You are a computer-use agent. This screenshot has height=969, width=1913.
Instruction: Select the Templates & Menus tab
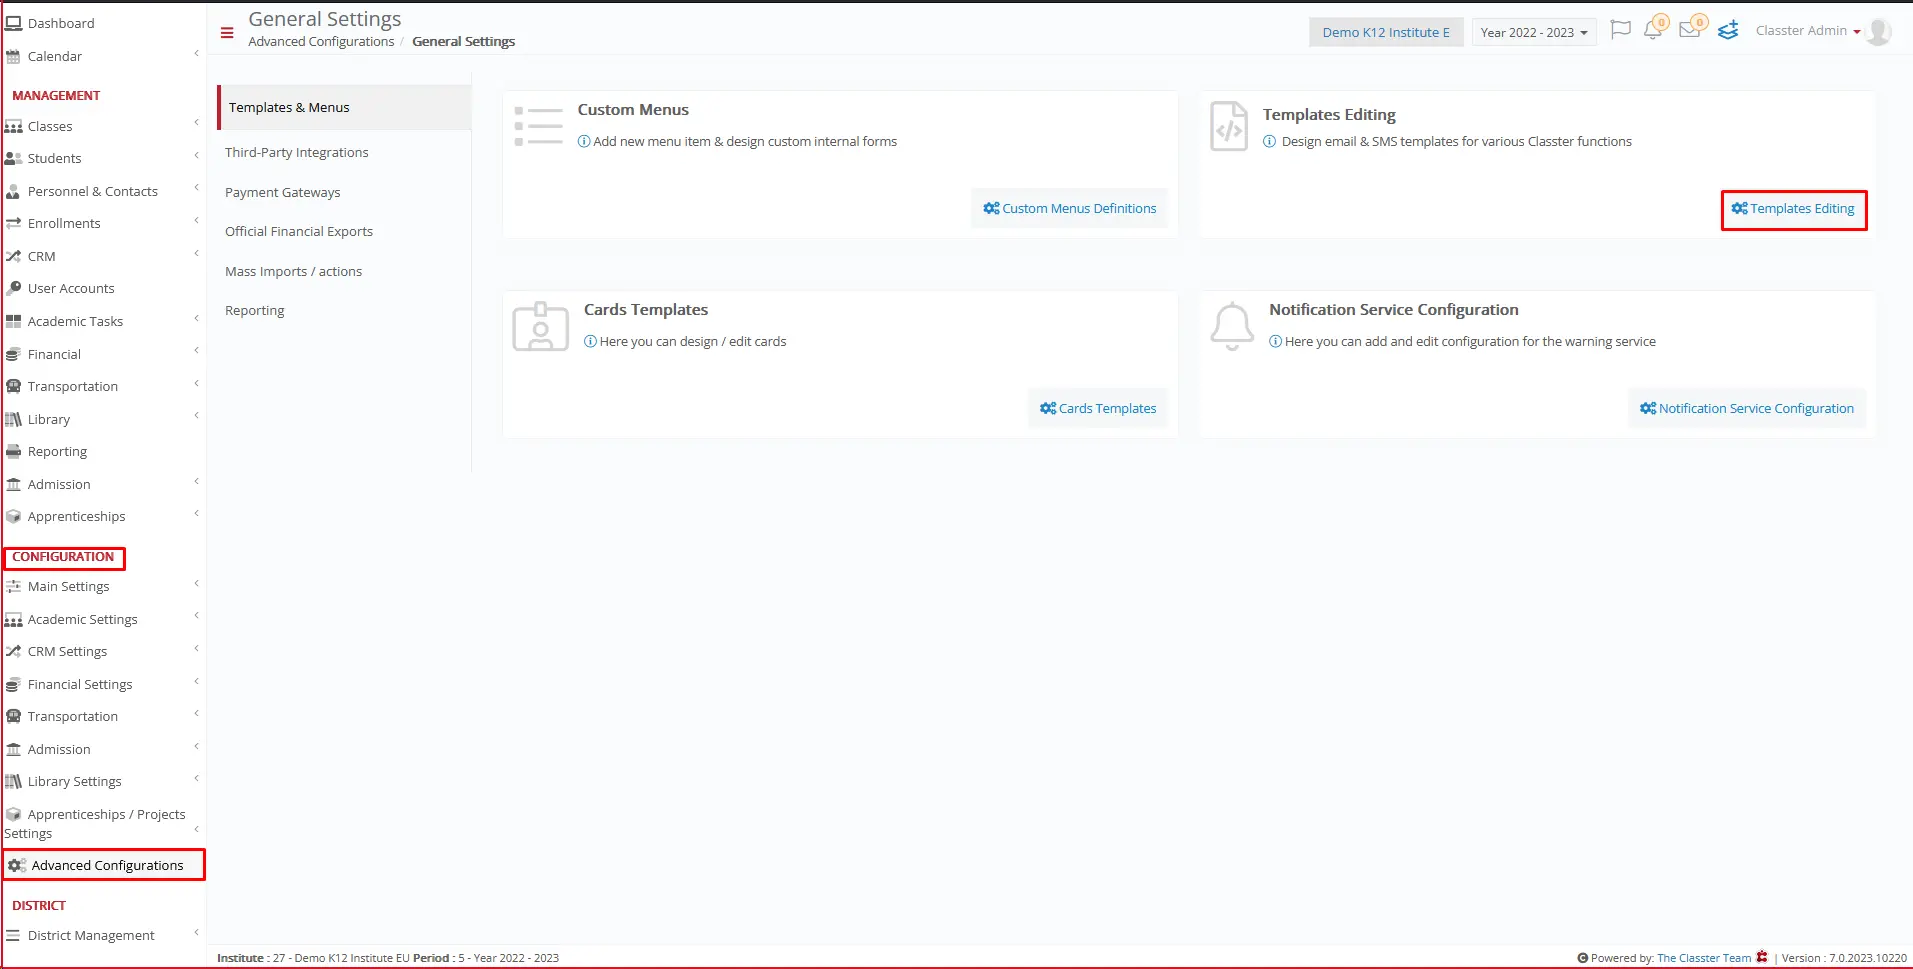(x=344, y=108)
